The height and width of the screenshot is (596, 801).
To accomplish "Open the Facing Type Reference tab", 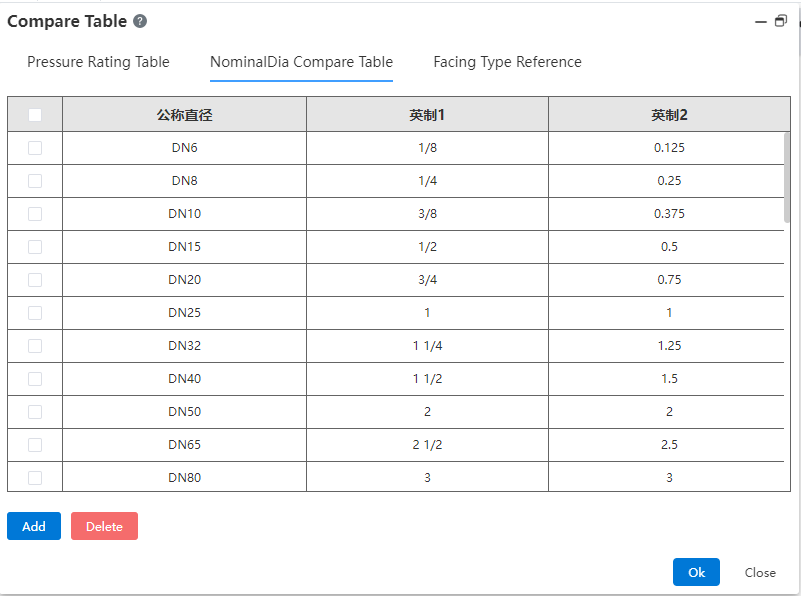I will point(507,62).
